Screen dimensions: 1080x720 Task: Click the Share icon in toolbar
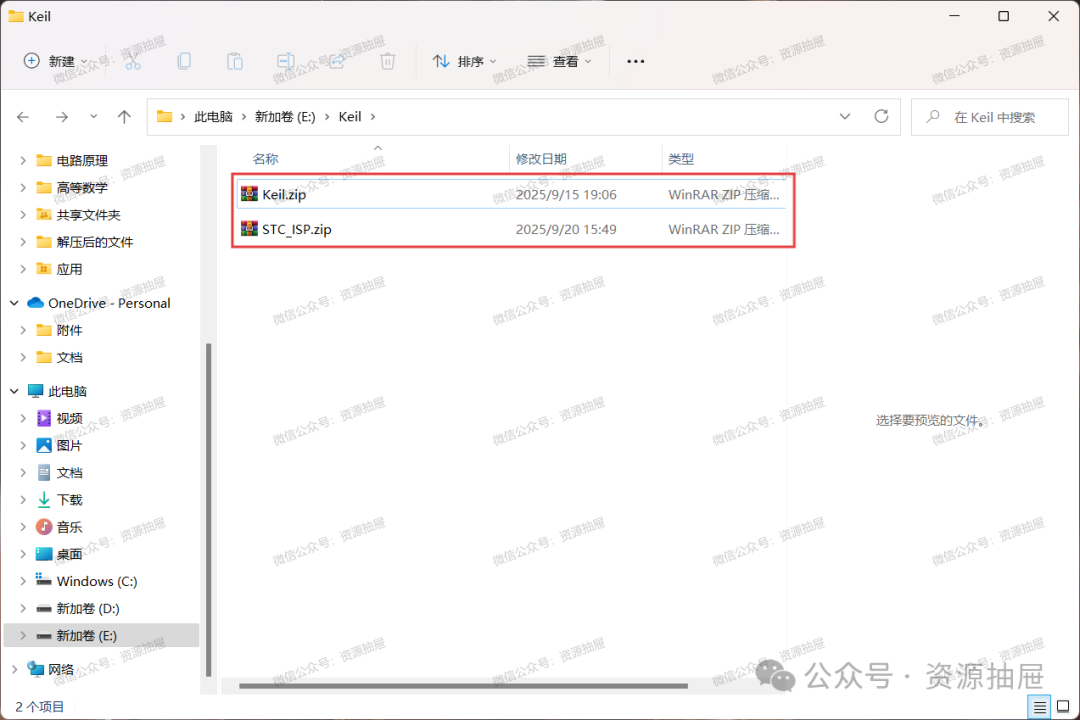(x=337, y=61)
